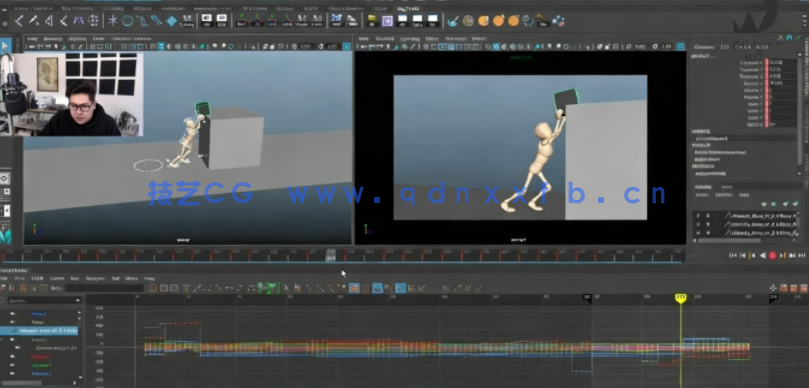This screenshot has height=388, width=809.
Task: Click the teal circle shelf icon
Action: (127, 21)
